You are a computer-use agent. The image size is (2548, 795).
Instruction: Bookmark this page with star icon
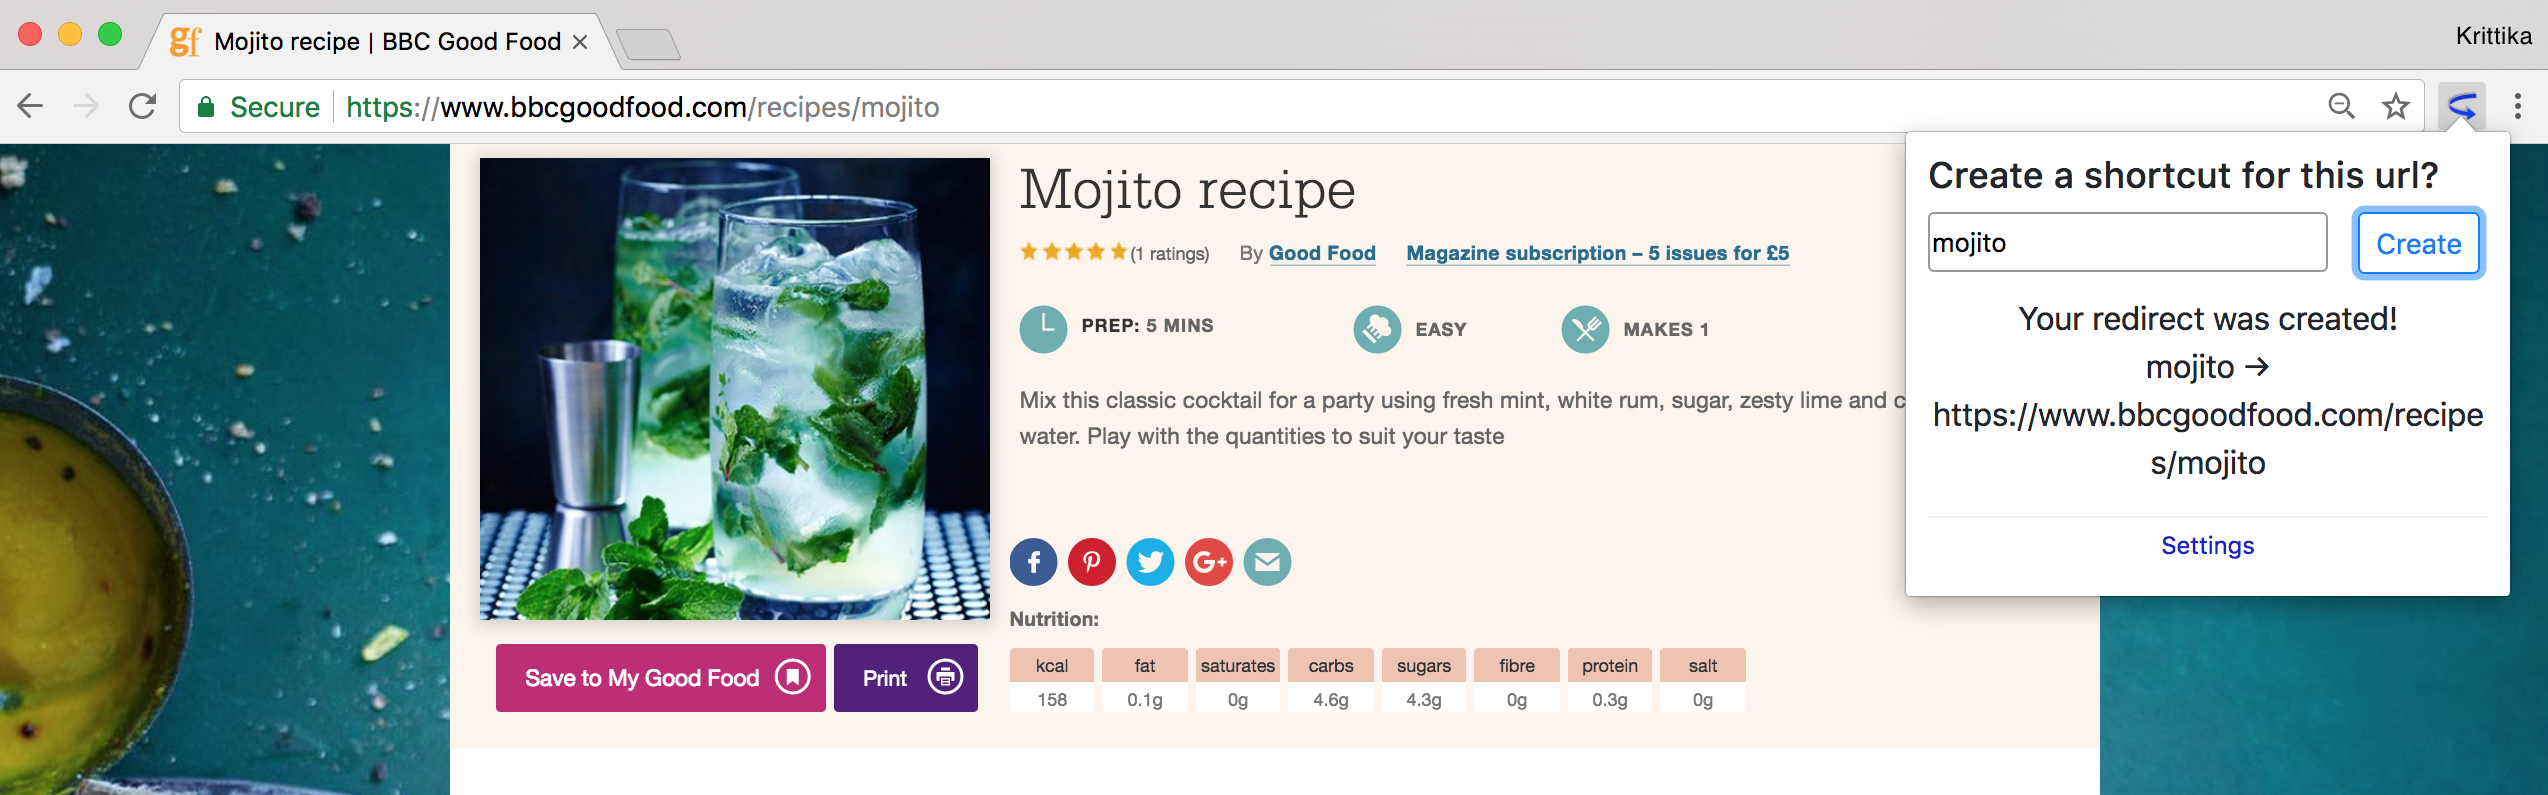click(x=2395, y=106)
